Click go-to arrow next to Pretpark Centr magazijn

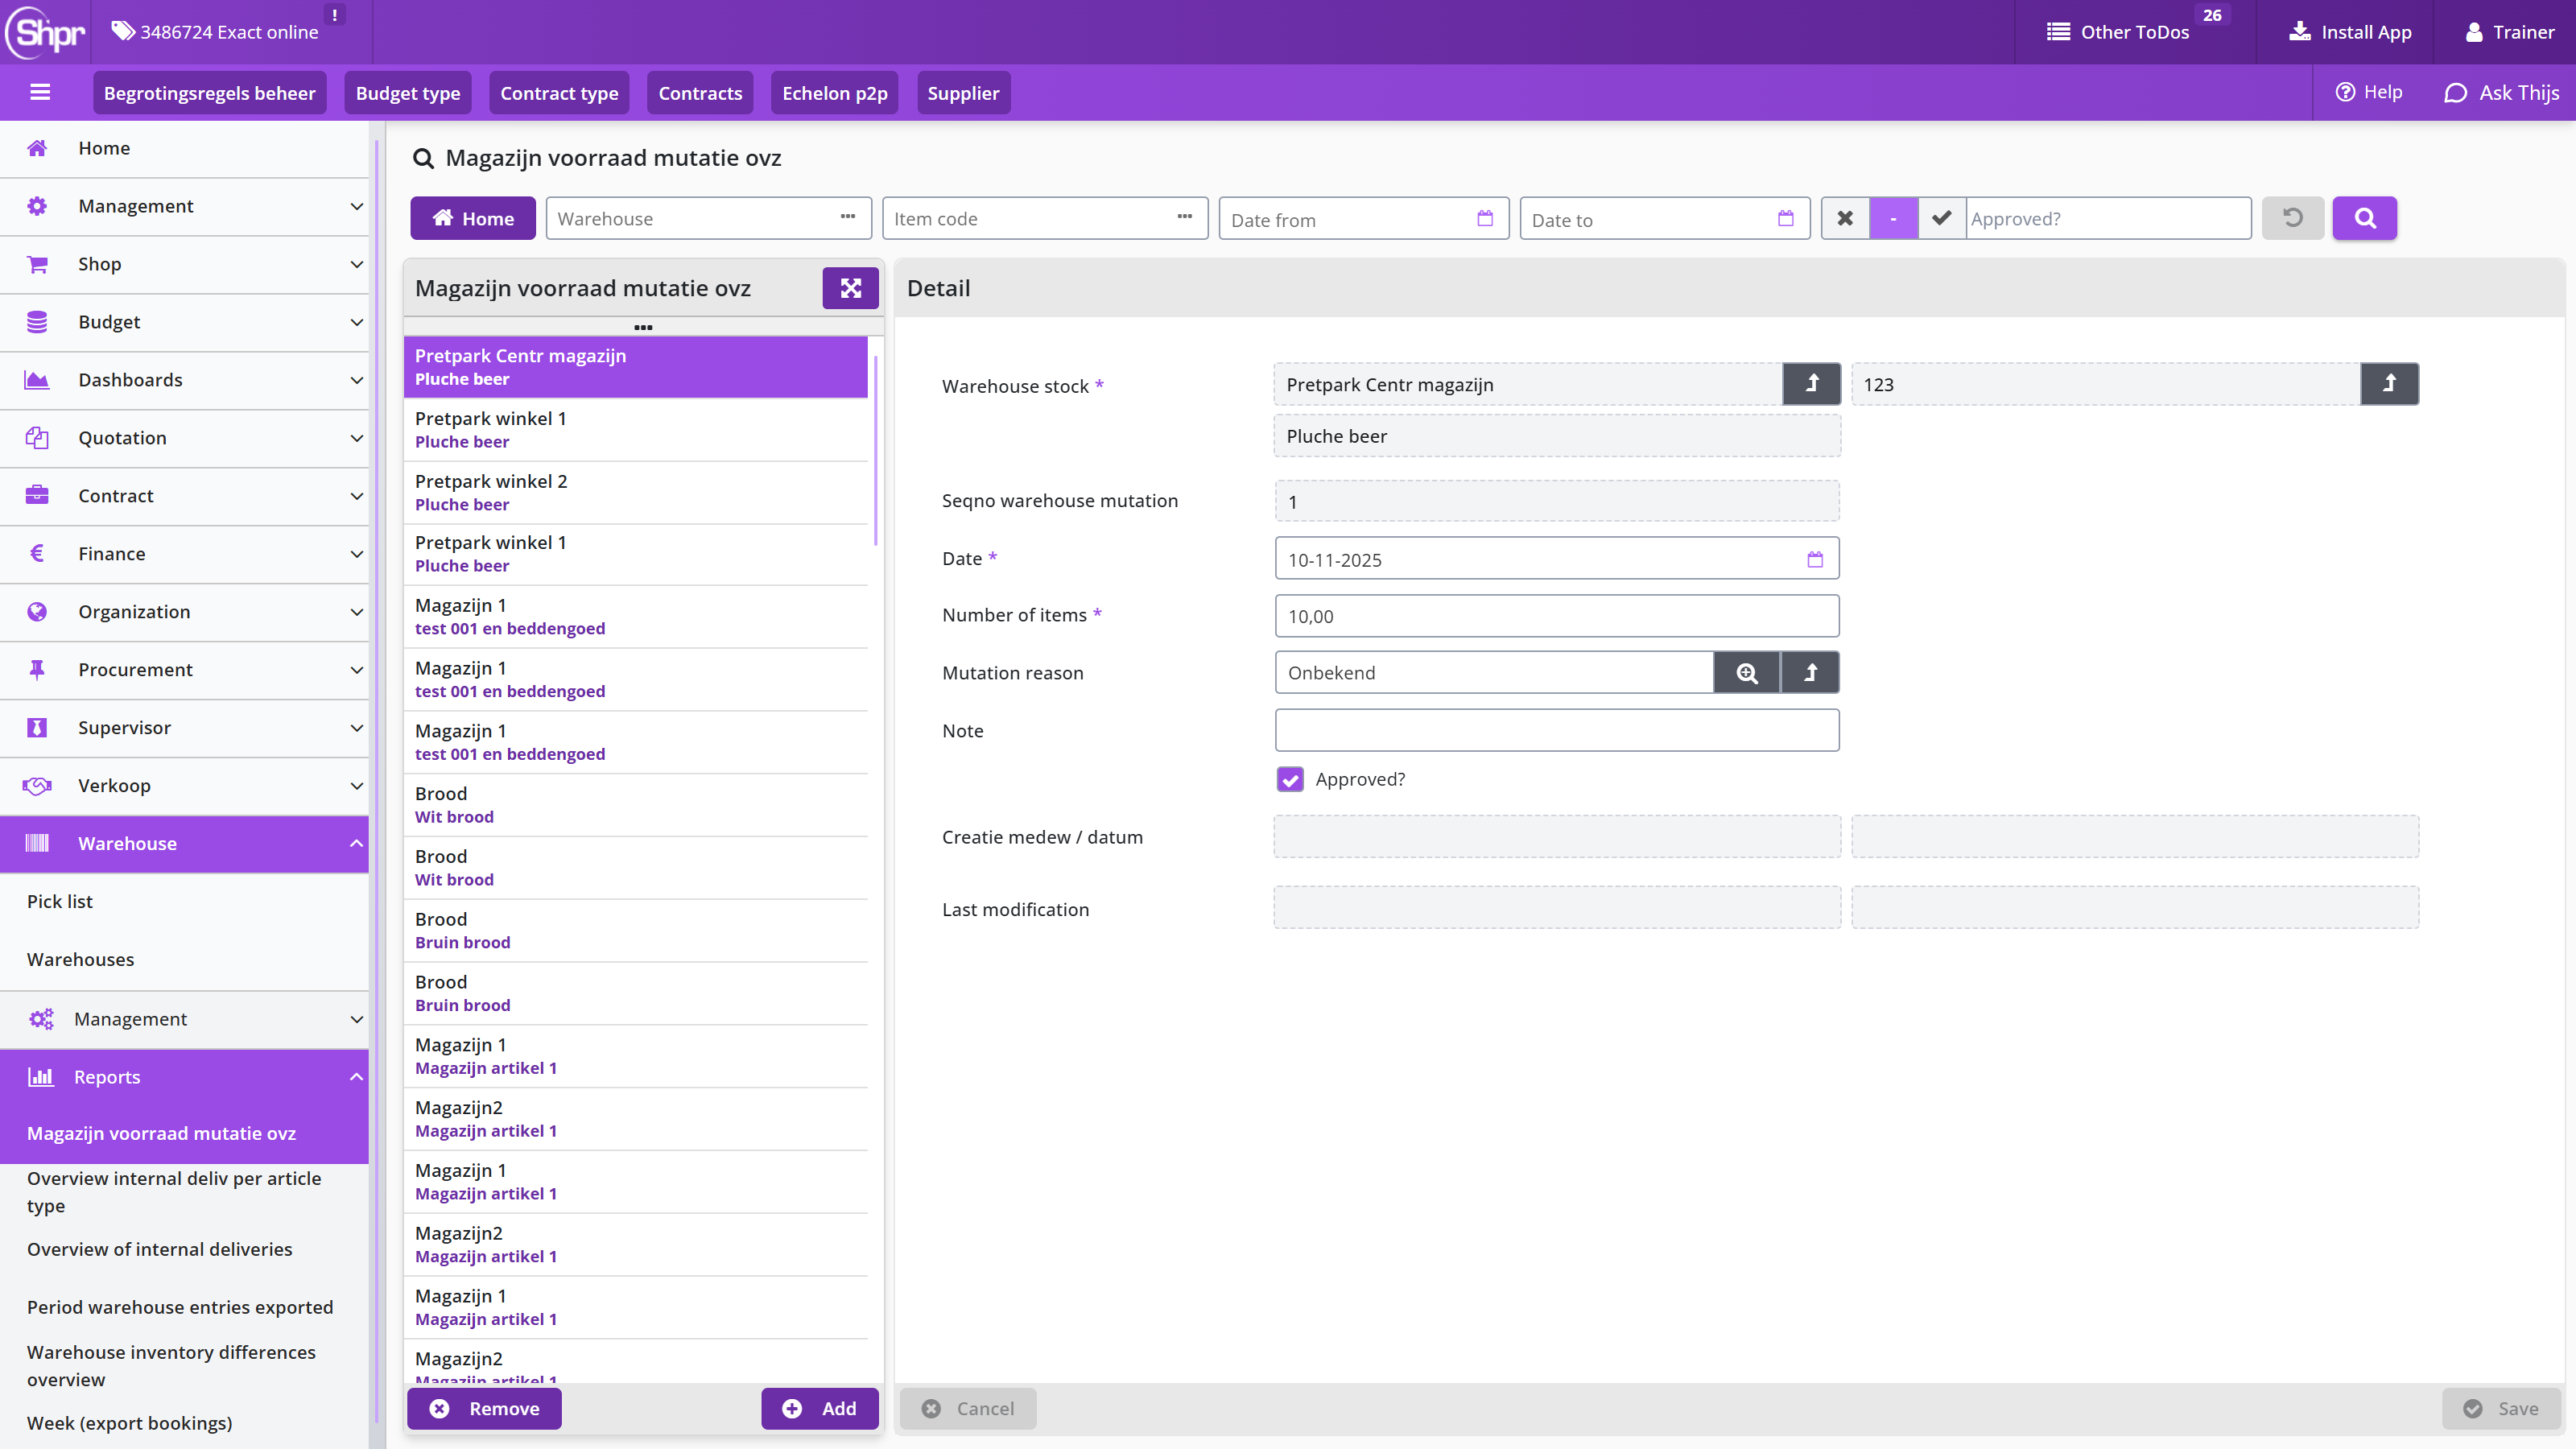(x=1812, y=384)
